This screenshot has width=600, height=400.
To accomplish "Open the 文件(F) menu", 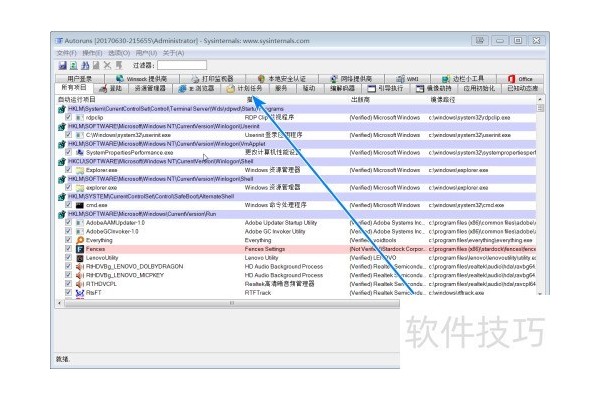I will [67, 53].
